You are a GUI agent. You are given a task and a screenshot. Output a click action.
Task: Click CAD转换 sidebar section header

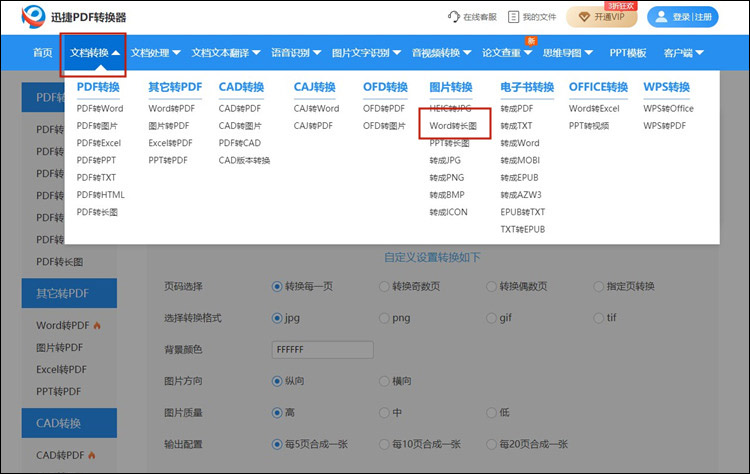pyautogui.click(x=69, y=423)
